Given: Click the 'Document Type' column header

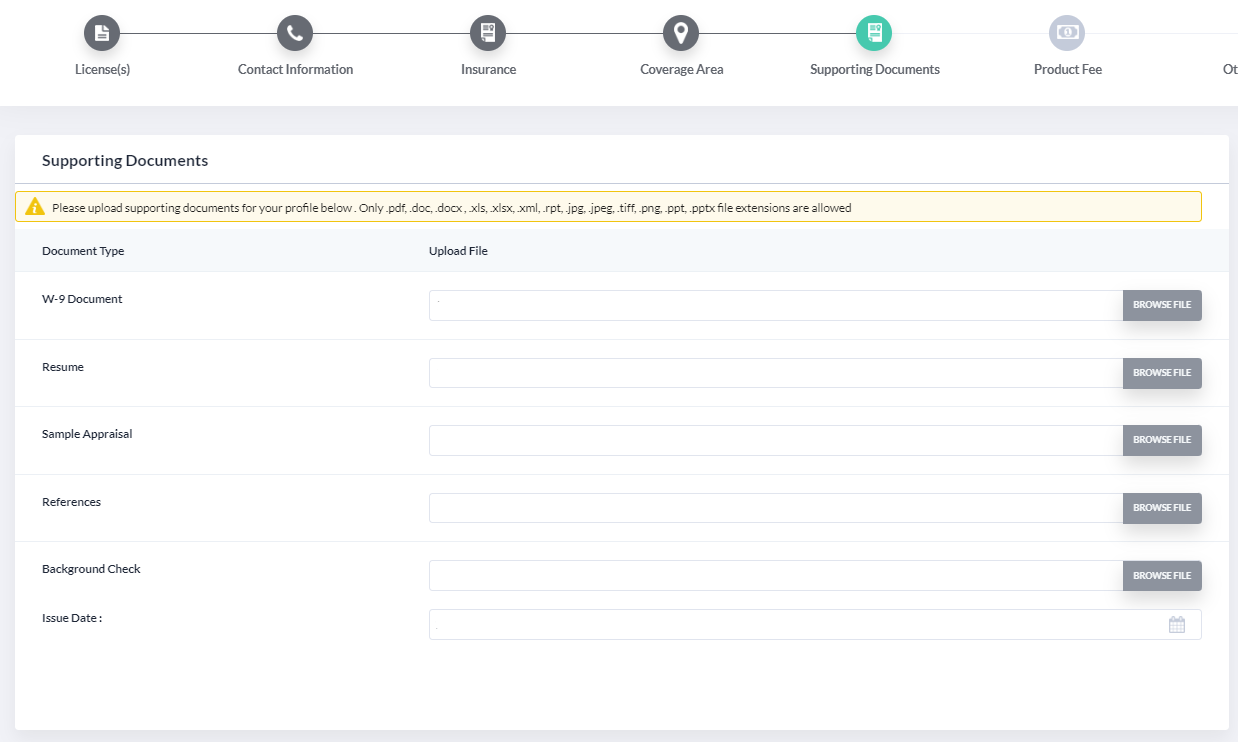Looking at the screenshot, I should pos(83,251).
